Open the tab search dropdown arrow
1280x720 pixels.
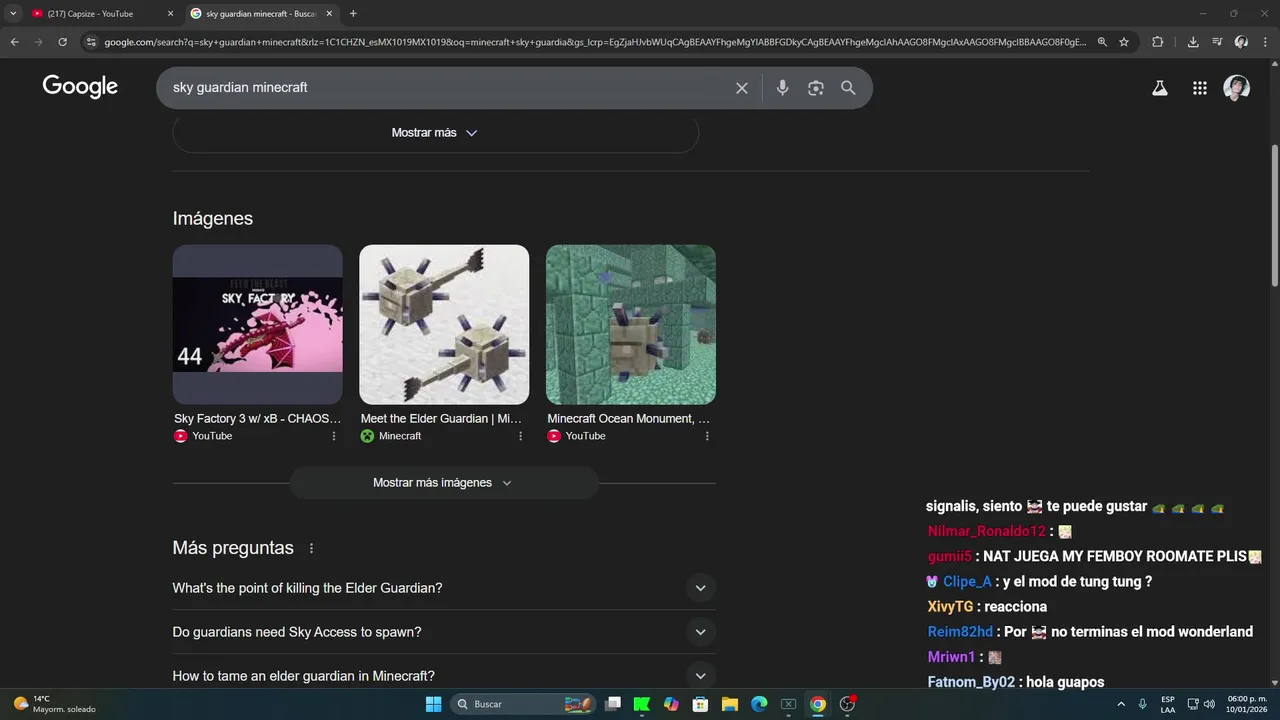pos(13,14)
